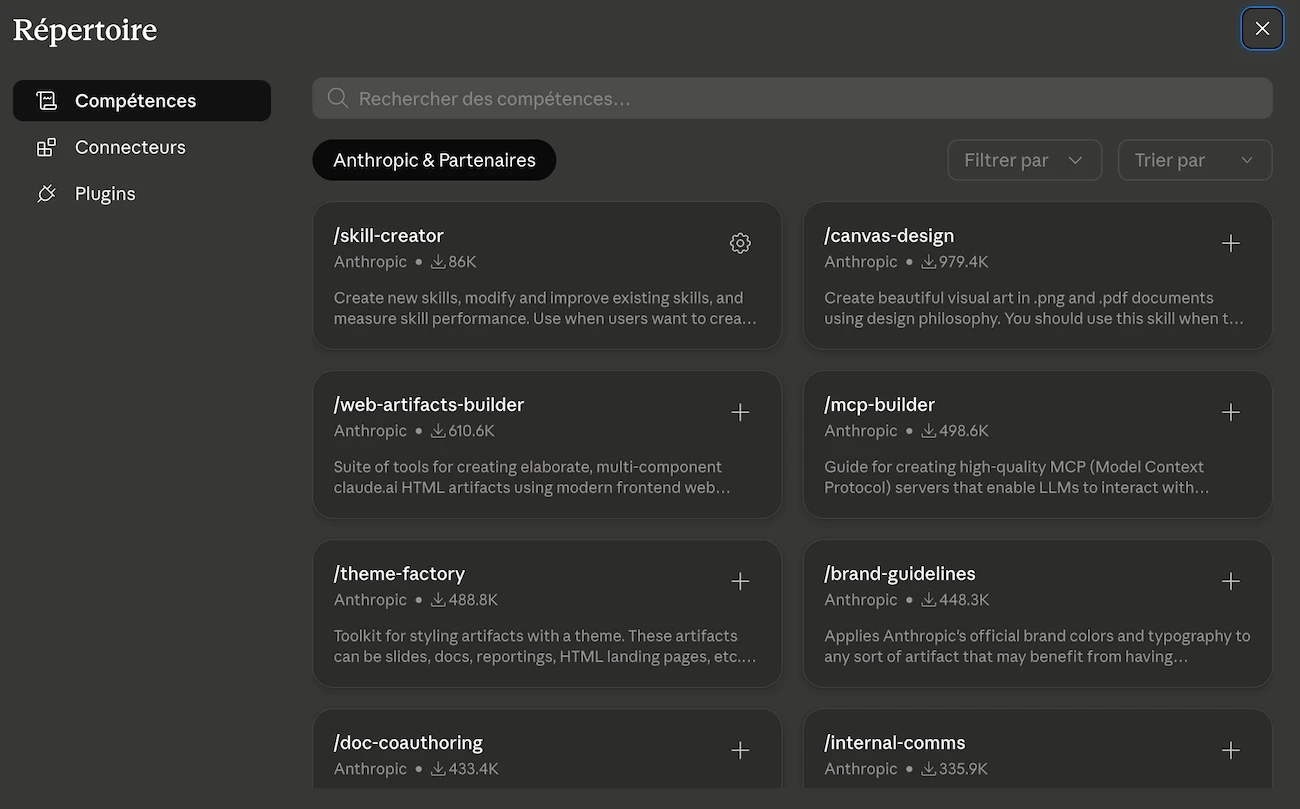Click download icon on mcp-builder card

click(x=929, y=431)
